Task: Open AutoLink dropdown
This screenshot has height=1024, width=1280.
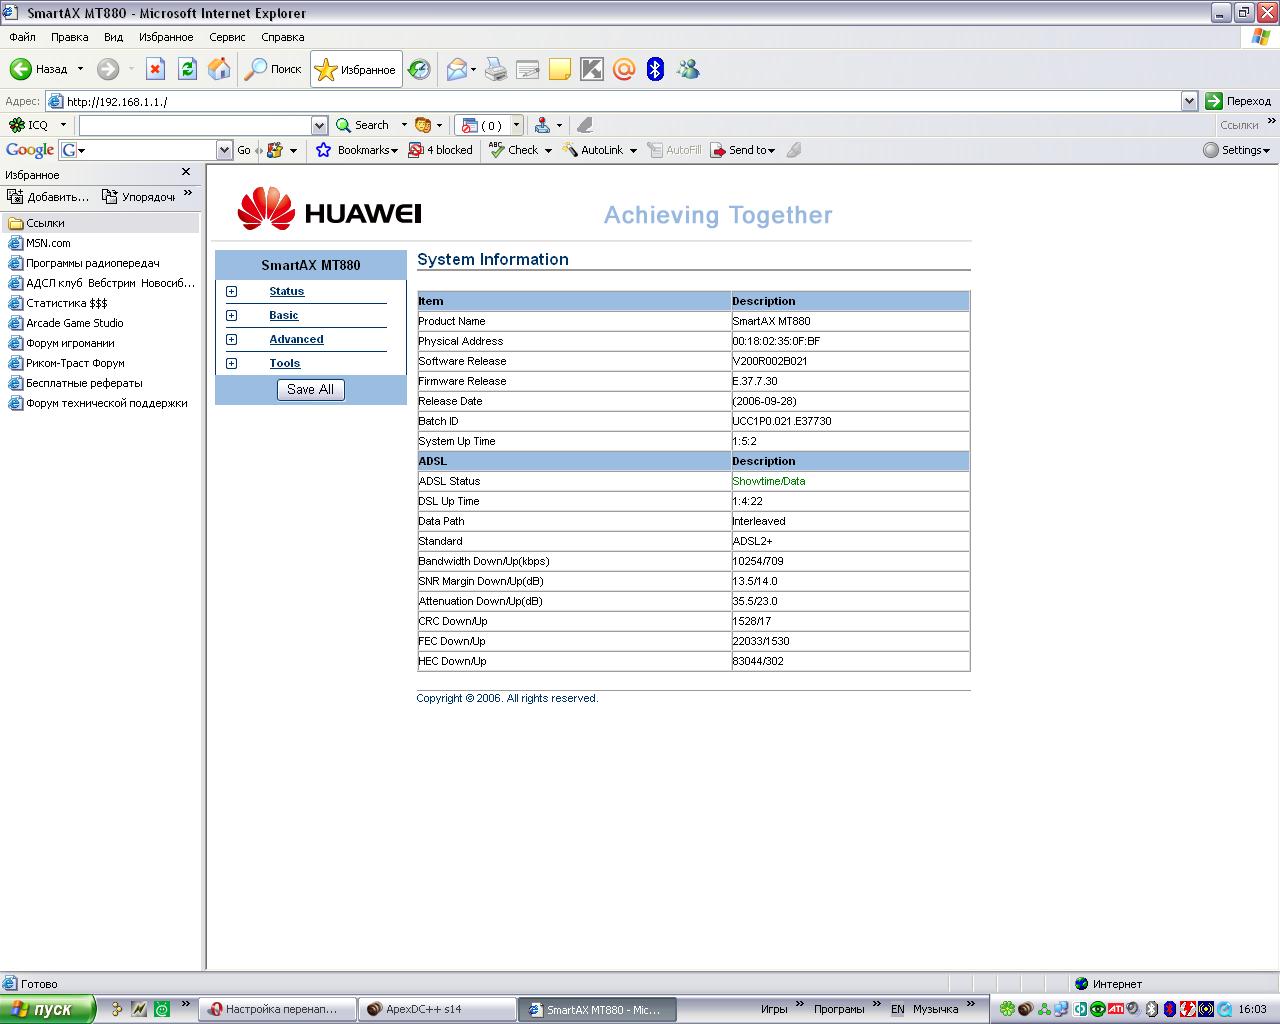Action: point(633,150)
